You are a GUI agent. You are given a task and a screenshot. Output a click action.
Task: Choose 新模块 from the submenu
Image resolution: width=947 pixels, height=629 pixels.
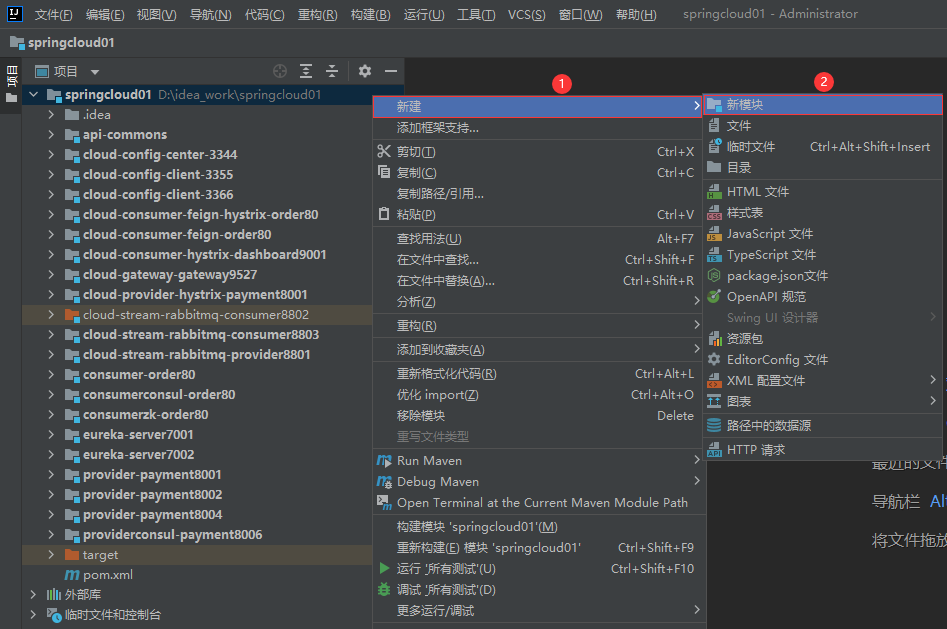823,105
